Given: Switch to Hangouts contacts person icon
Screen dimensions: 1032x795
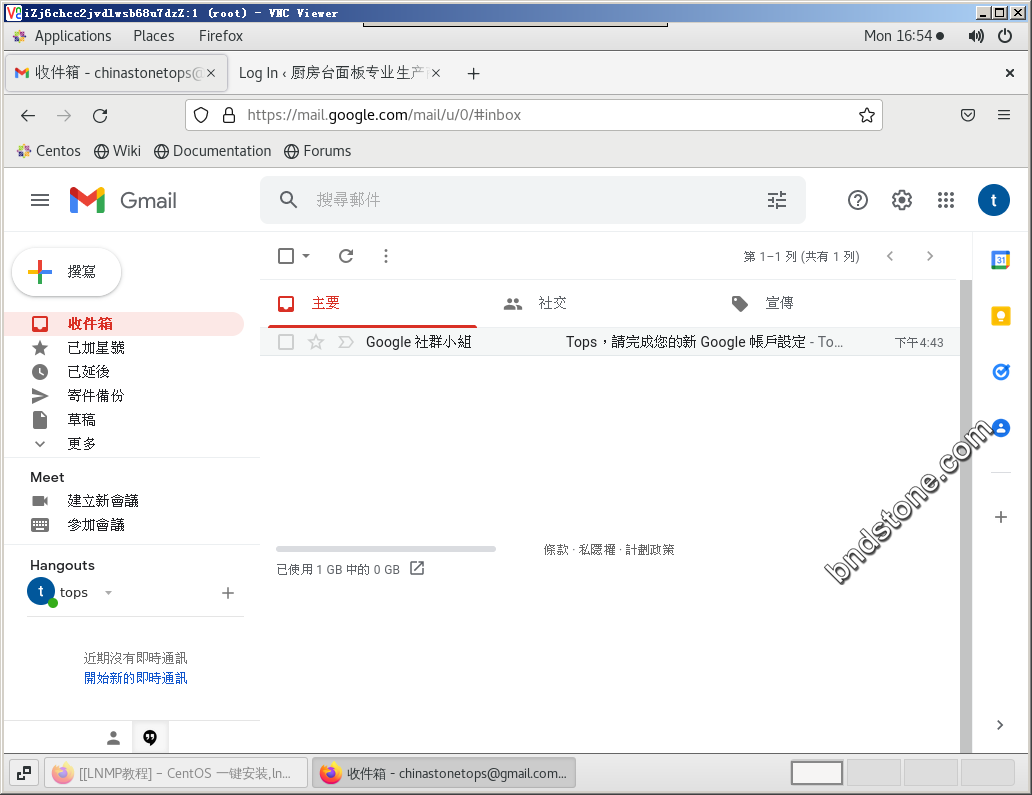Looking at the screenshot, I should click(x=113, y=738).
